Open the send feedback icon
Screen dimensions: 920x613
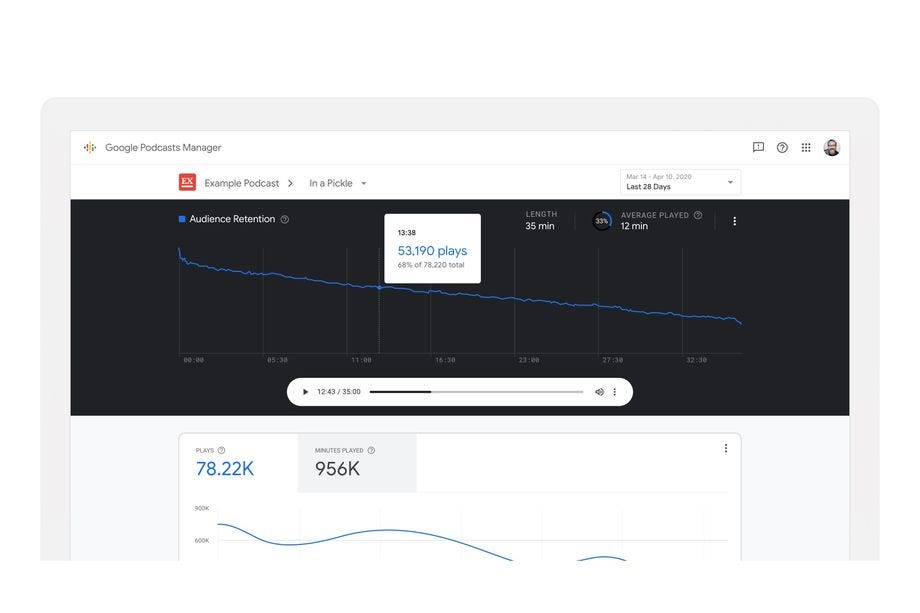(x=758, y=147)
